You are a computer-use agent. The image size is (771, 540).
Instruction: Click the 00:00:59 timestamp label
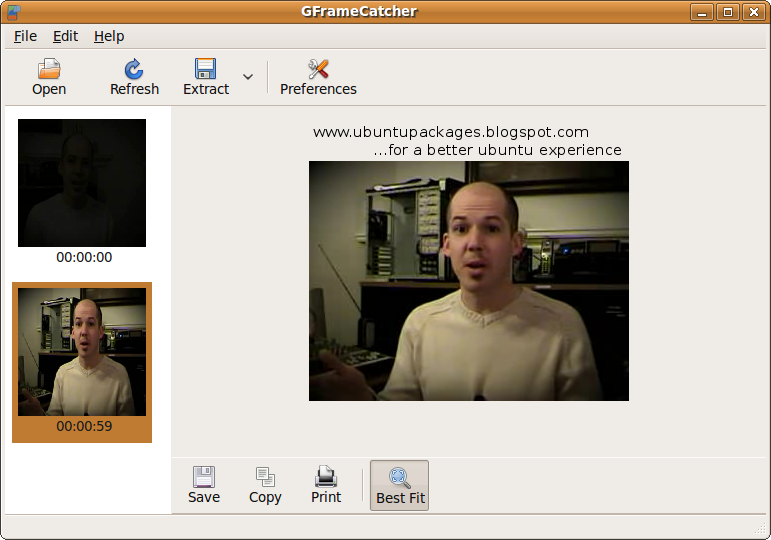(84, 426)
